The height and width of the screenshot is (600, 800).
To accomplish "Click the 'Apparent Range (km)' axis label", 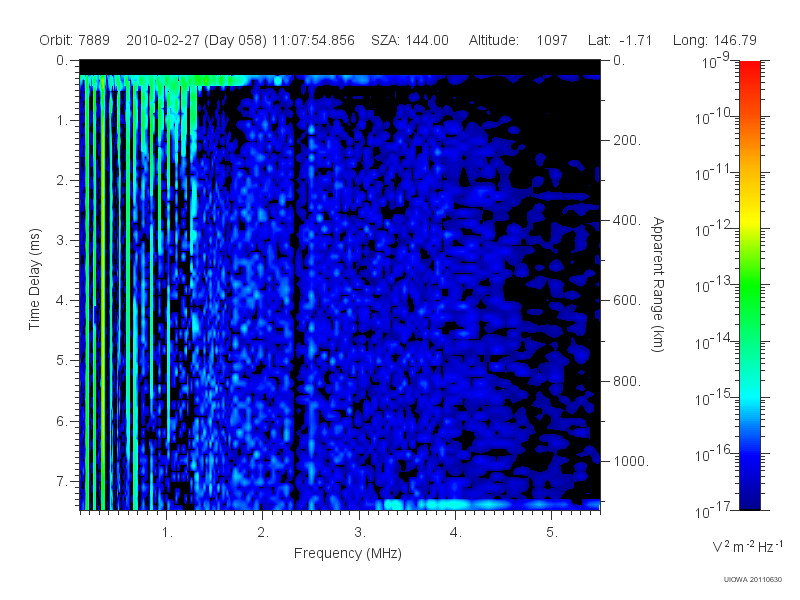I will [658, 284].
